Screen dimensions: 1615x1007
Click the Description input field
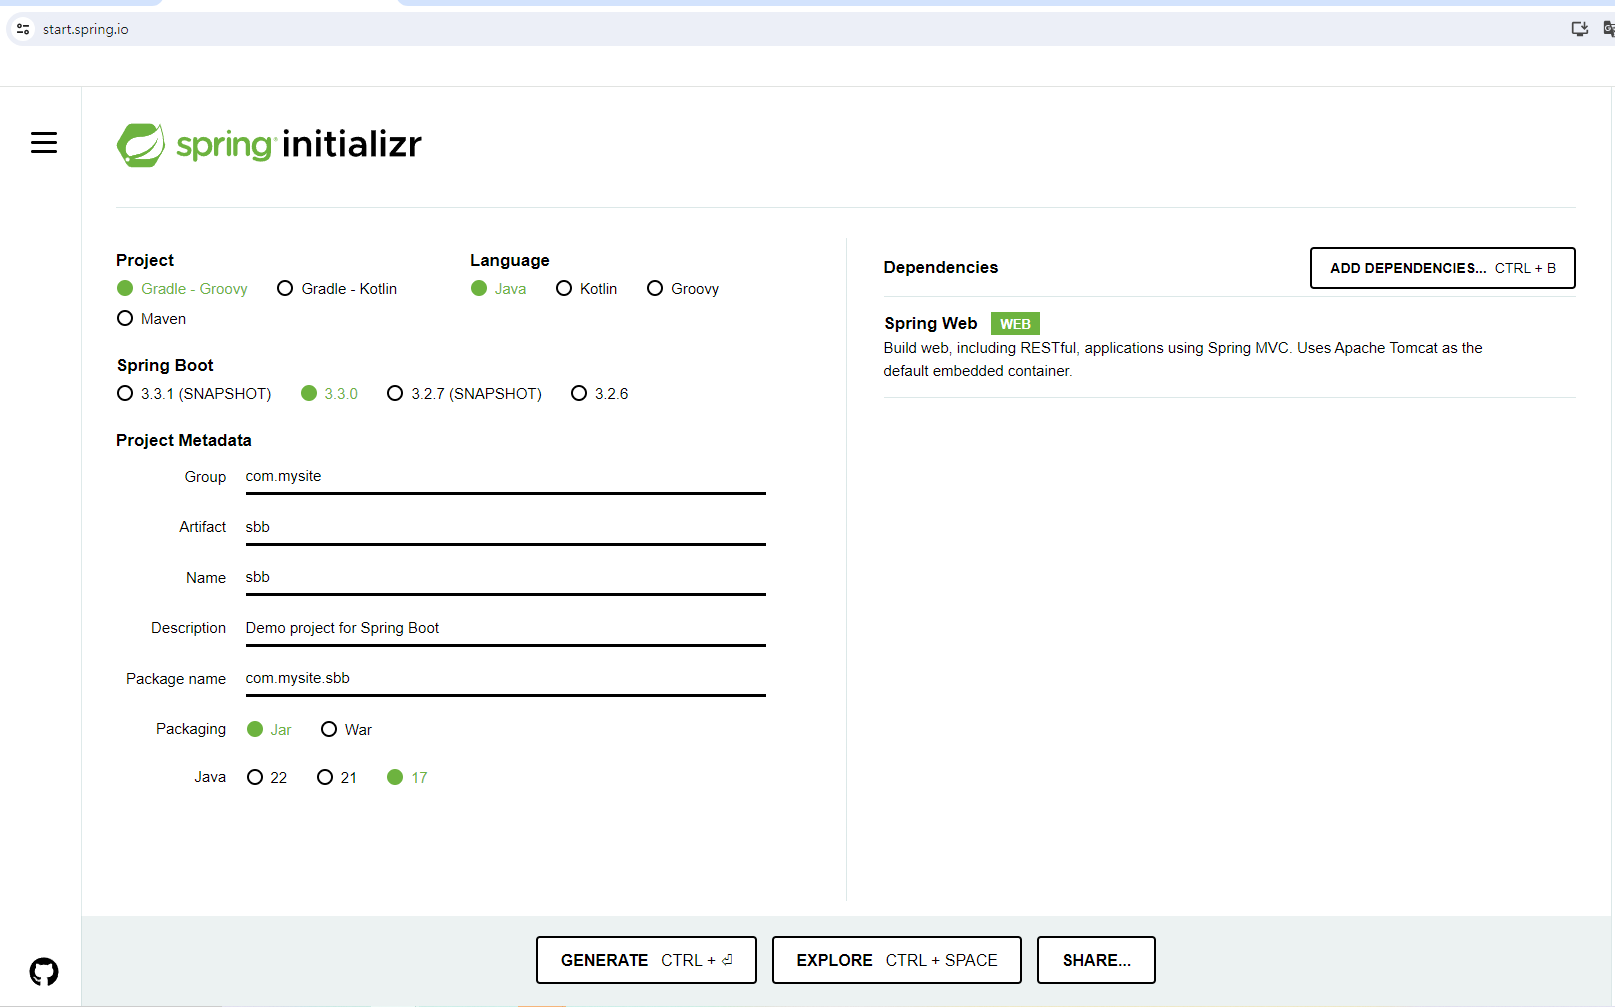[506, 628]
